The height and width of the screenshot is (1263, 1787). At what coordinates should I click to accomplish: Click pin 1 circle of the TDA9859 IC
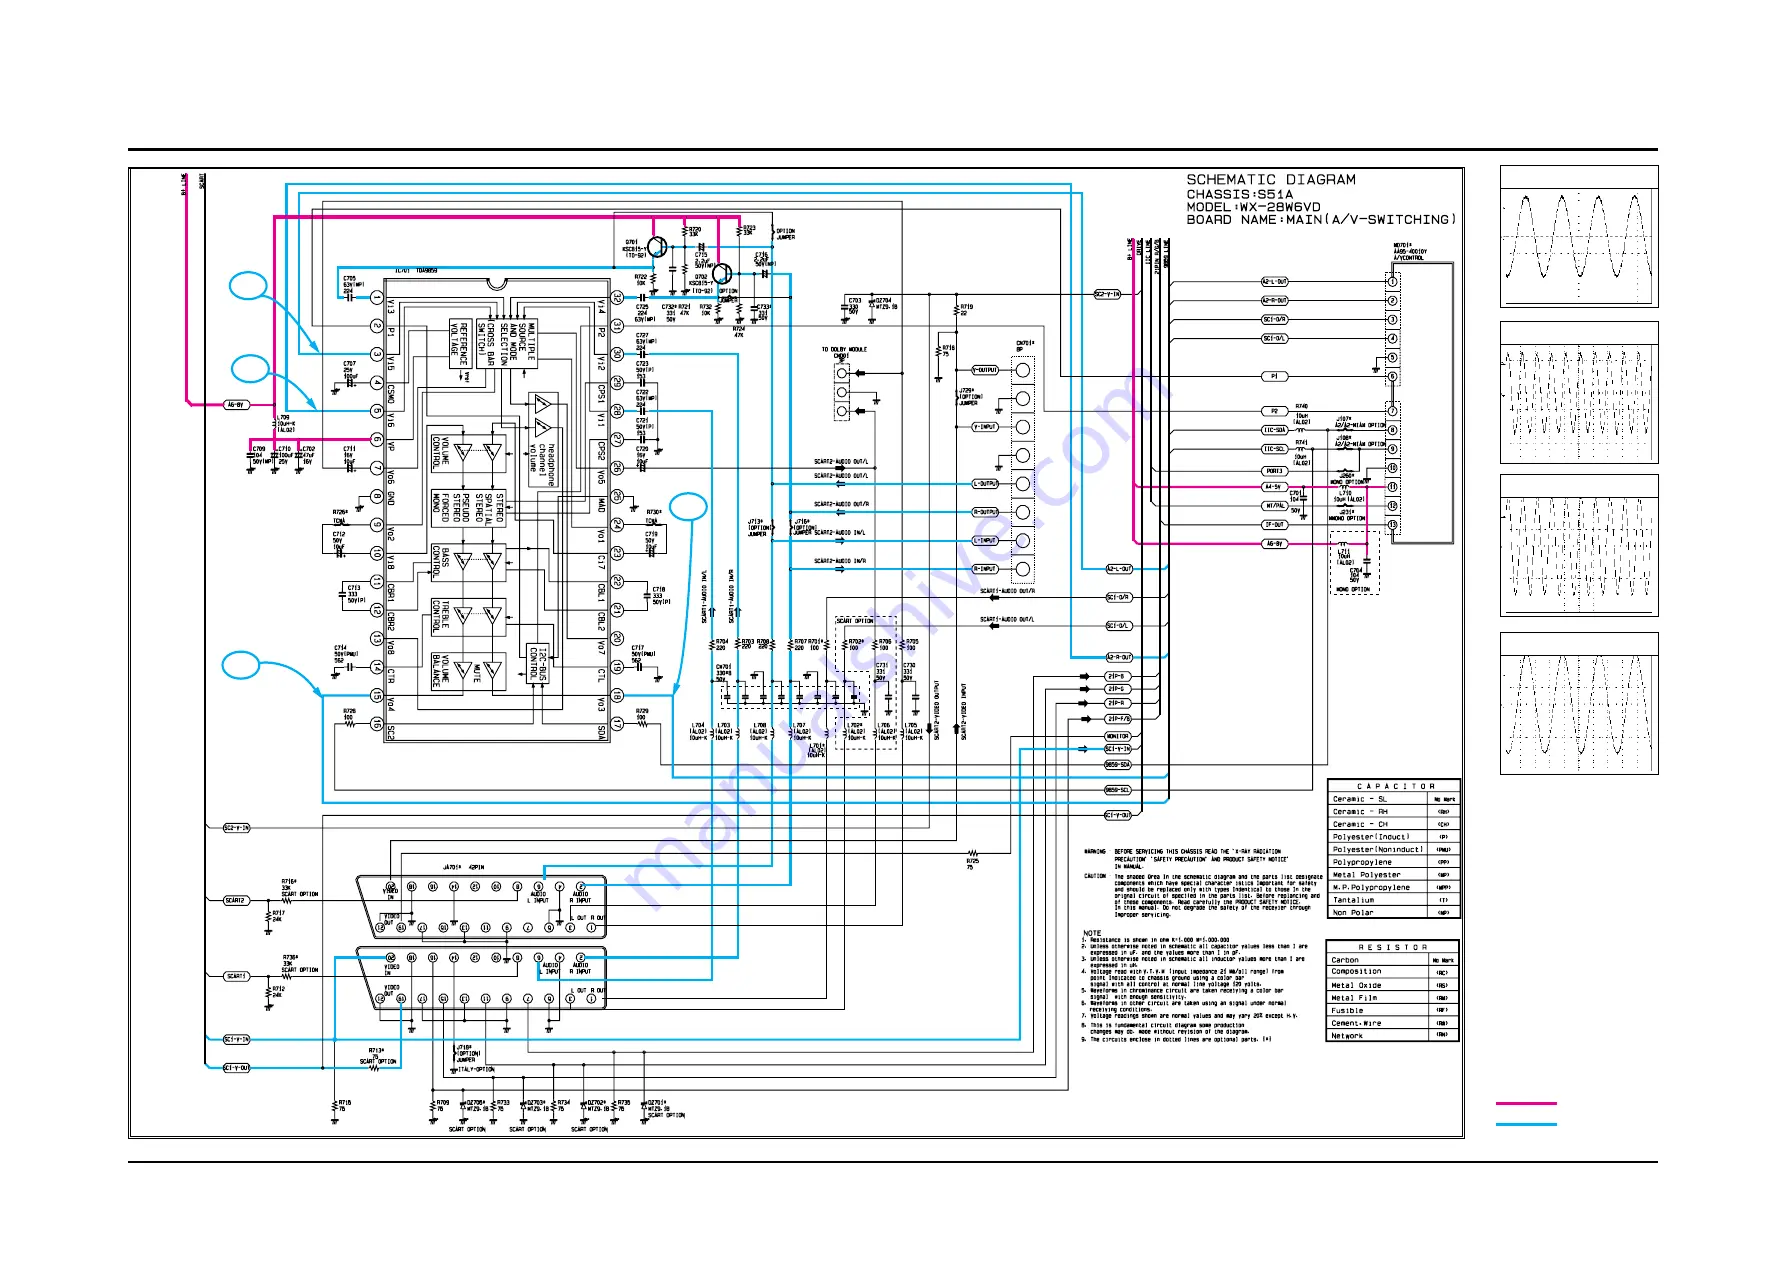[377, 298]
